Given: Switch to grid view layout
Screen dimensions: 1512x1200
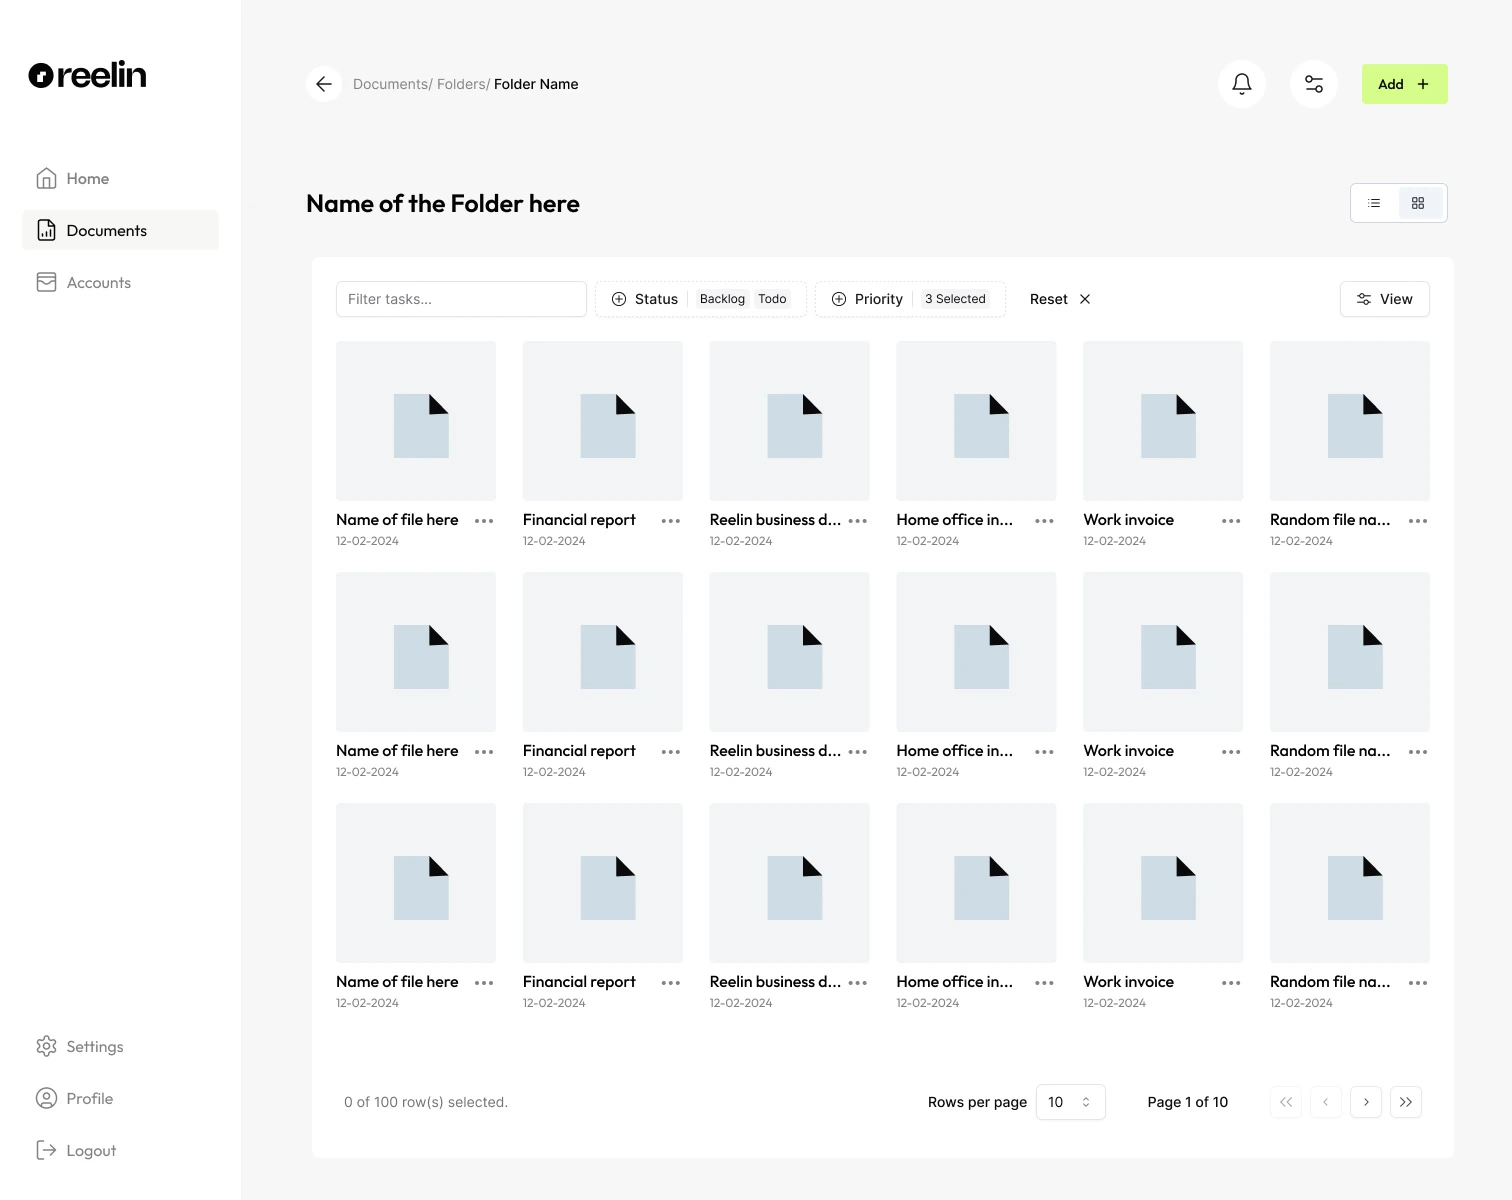Looking at the screenshot, I should tap(1418, 203).
